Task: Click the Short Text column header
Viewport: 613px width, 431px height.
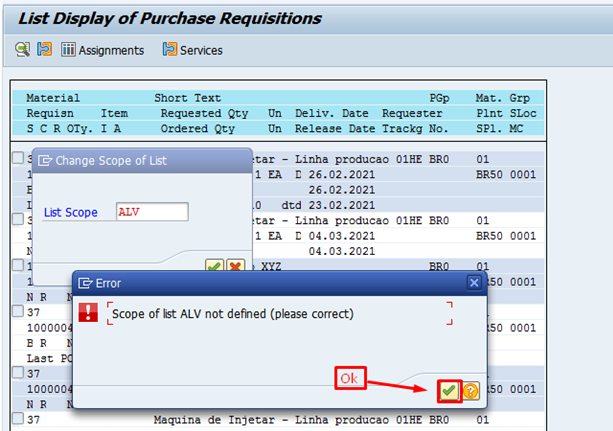Action: (187, 98)
